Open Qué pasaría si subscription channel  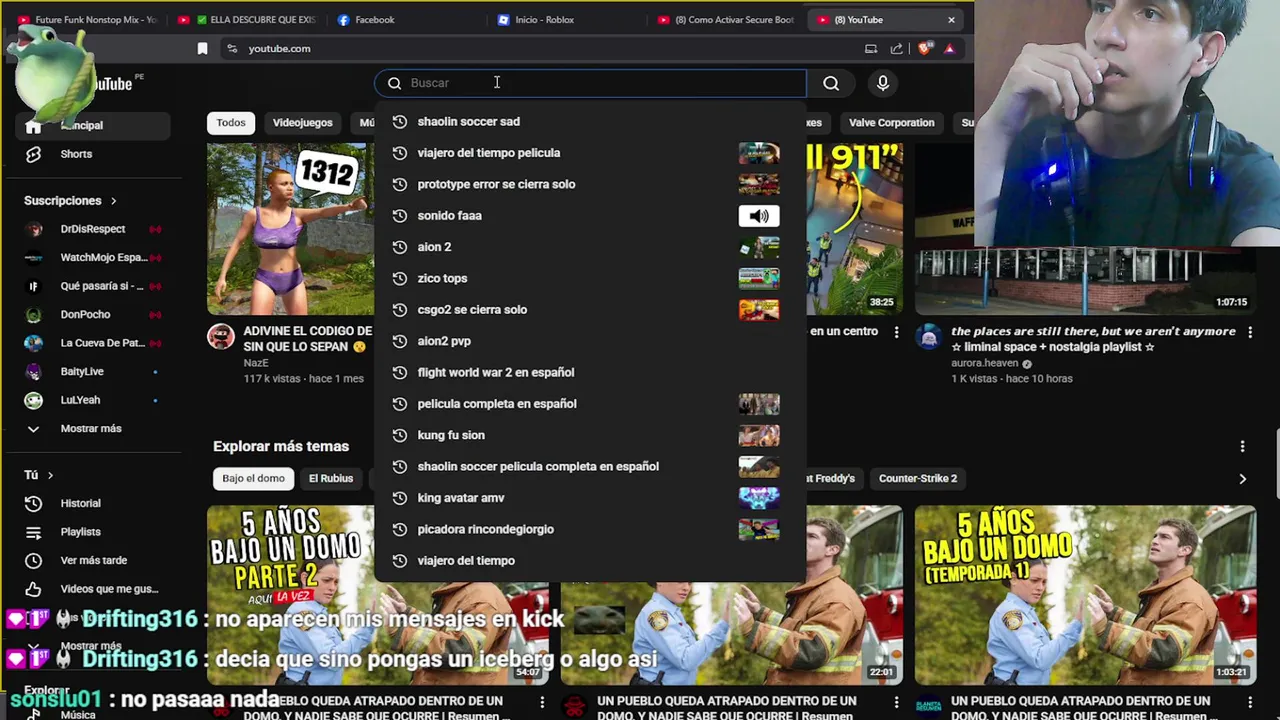click(x=90, y=286)
